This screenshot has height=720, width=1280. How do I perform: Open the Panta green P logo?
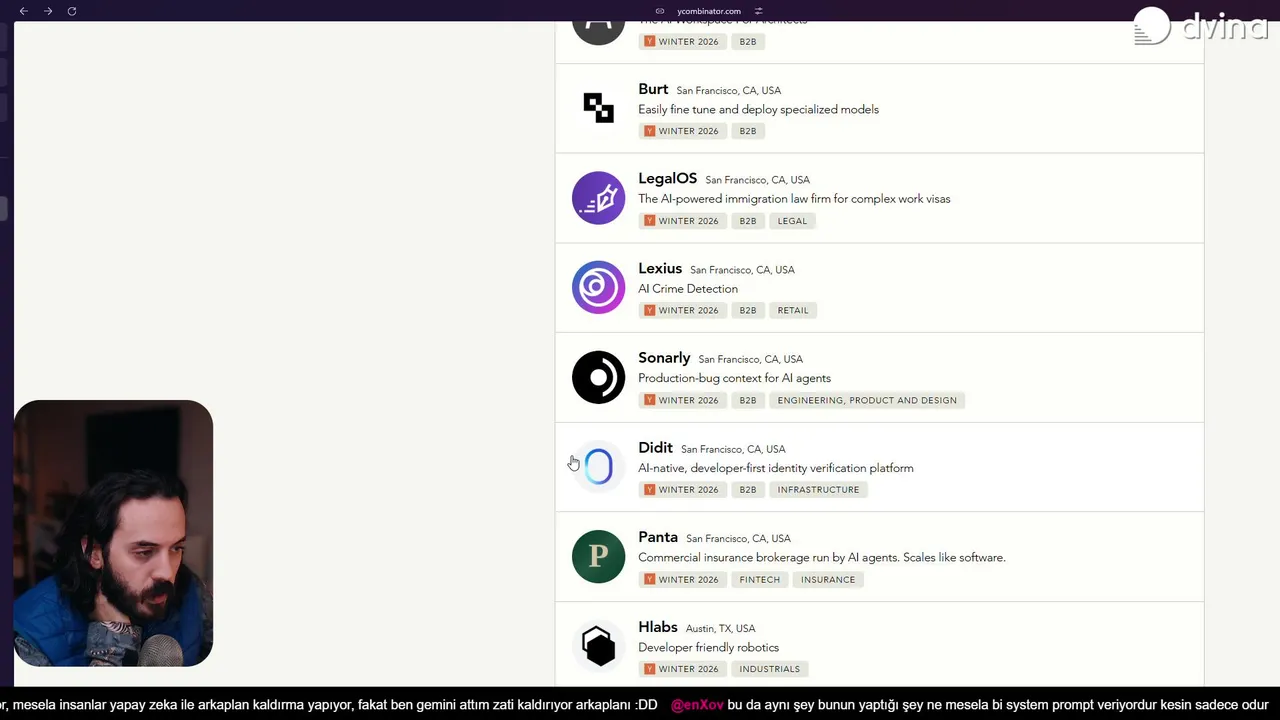click(598, 556)
